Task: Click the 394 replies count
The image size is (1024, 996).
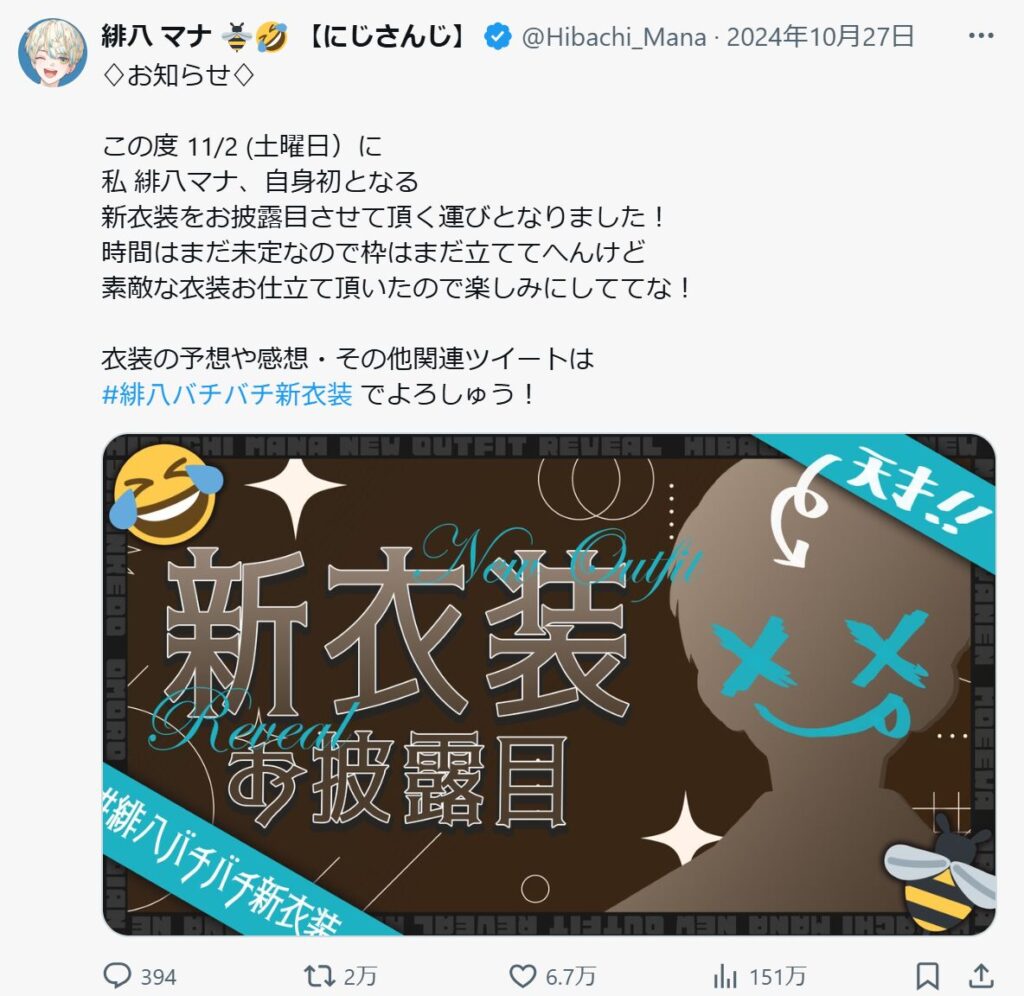Action: pos(159,976)
